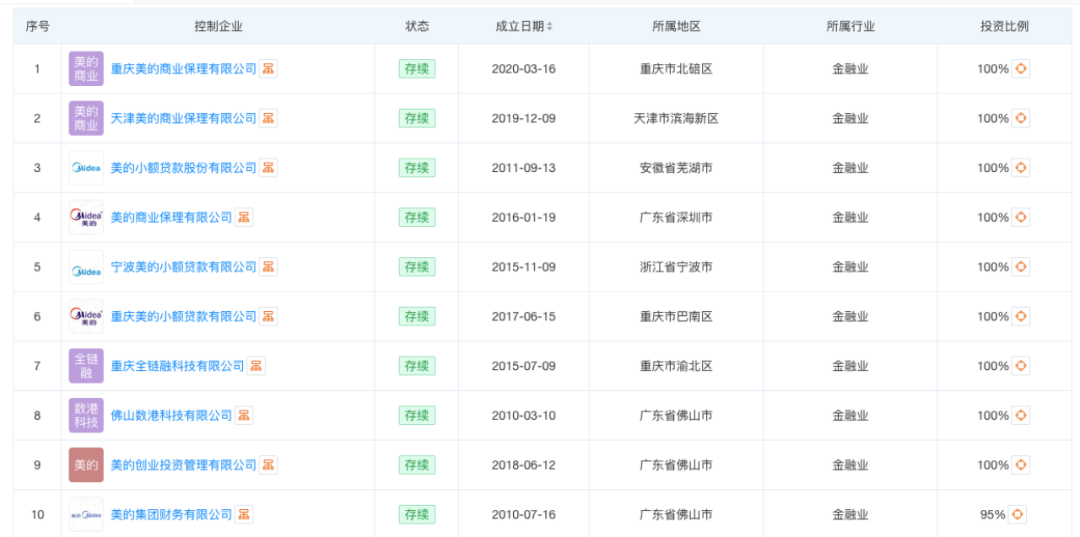The image size is (1080, 537).
Task: Open 美的小额贷款股份有限公司 company link
Action: 183,168
